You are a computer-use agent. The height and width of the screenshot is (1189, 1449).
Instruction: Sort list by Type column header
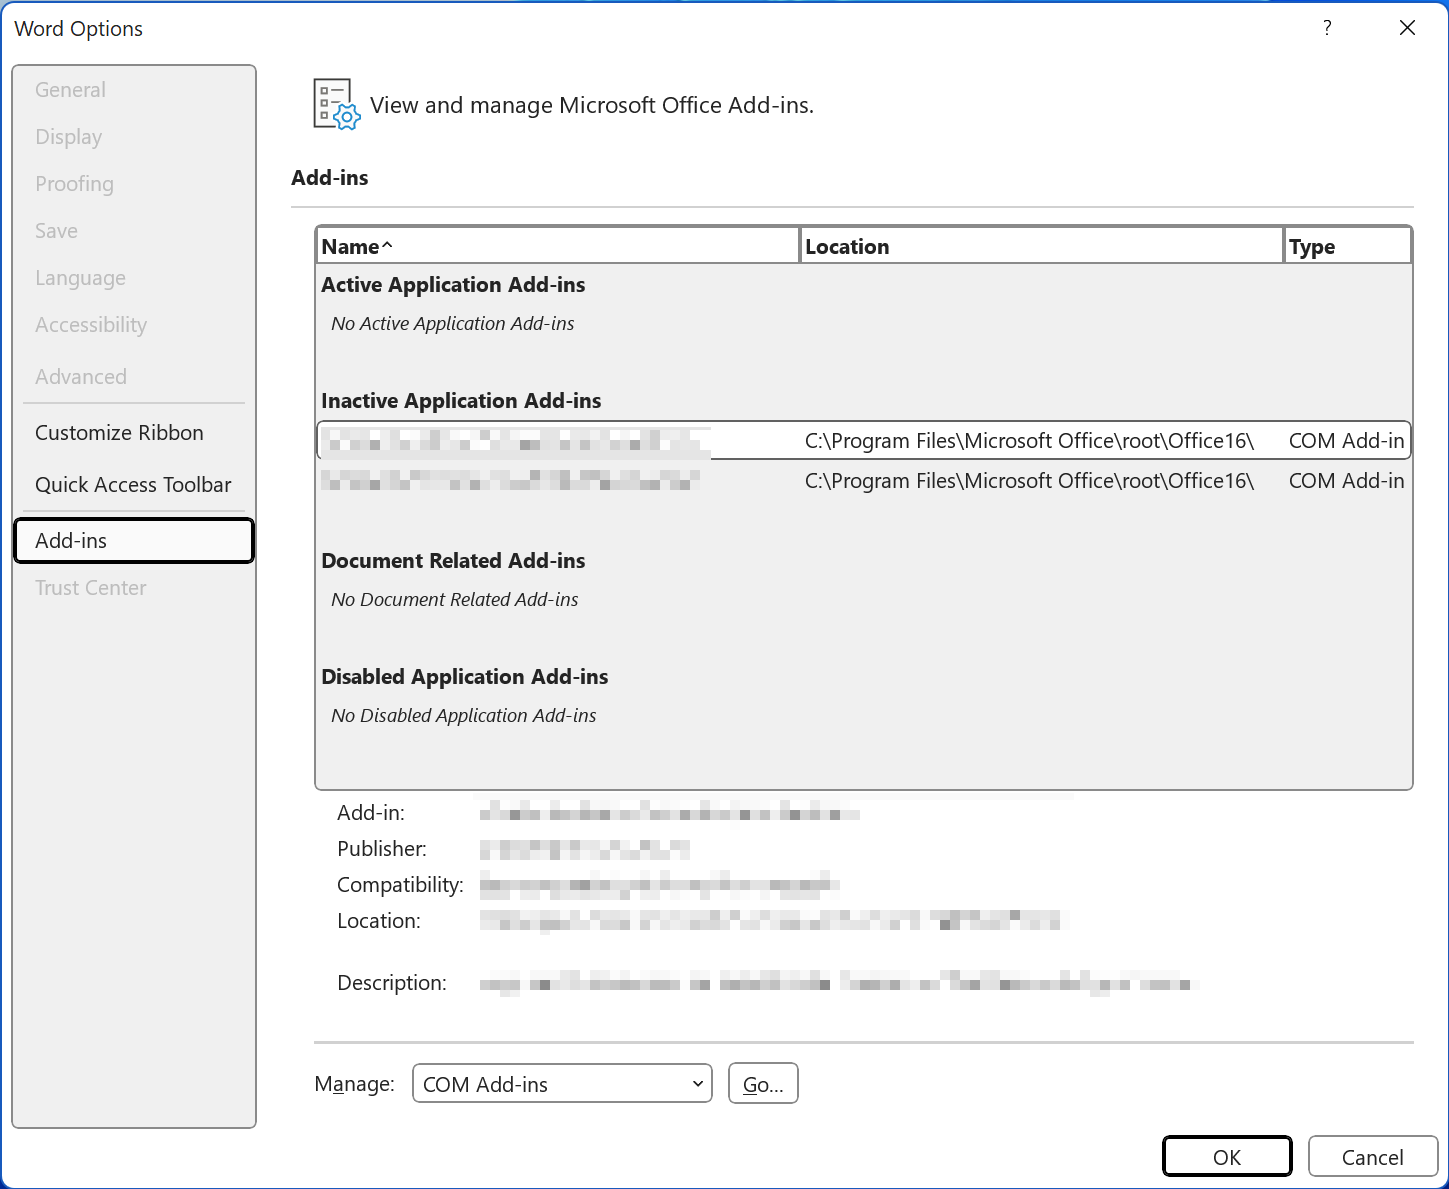tap(1348, 246)
